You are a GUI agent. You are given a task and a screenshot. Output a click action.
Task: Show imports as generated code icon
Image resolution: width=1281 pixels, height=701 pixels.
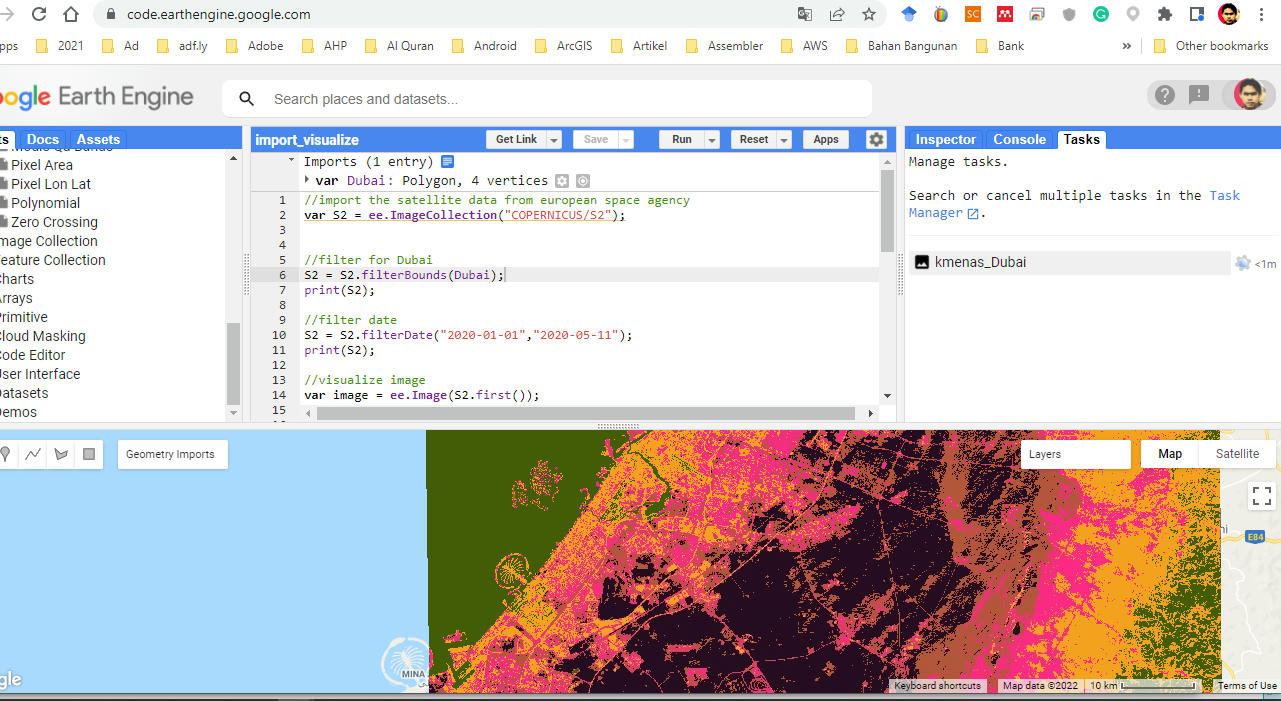pos(448,161)
